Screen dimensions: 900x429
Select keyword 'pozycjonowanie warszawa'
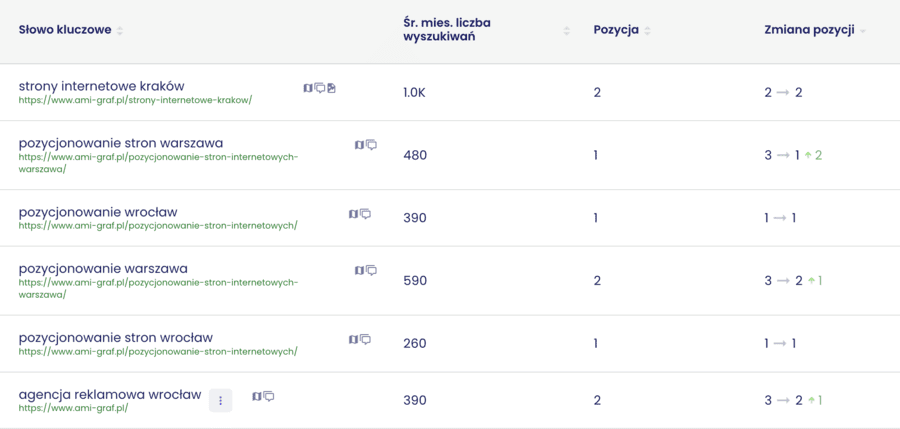click(x=103, y=269)
